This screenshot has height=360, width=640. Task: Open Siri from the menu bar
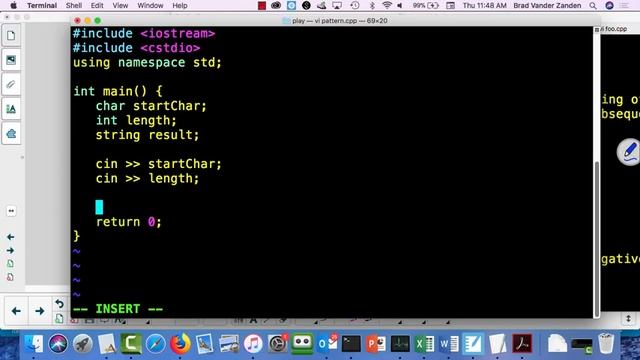[609, 5]
